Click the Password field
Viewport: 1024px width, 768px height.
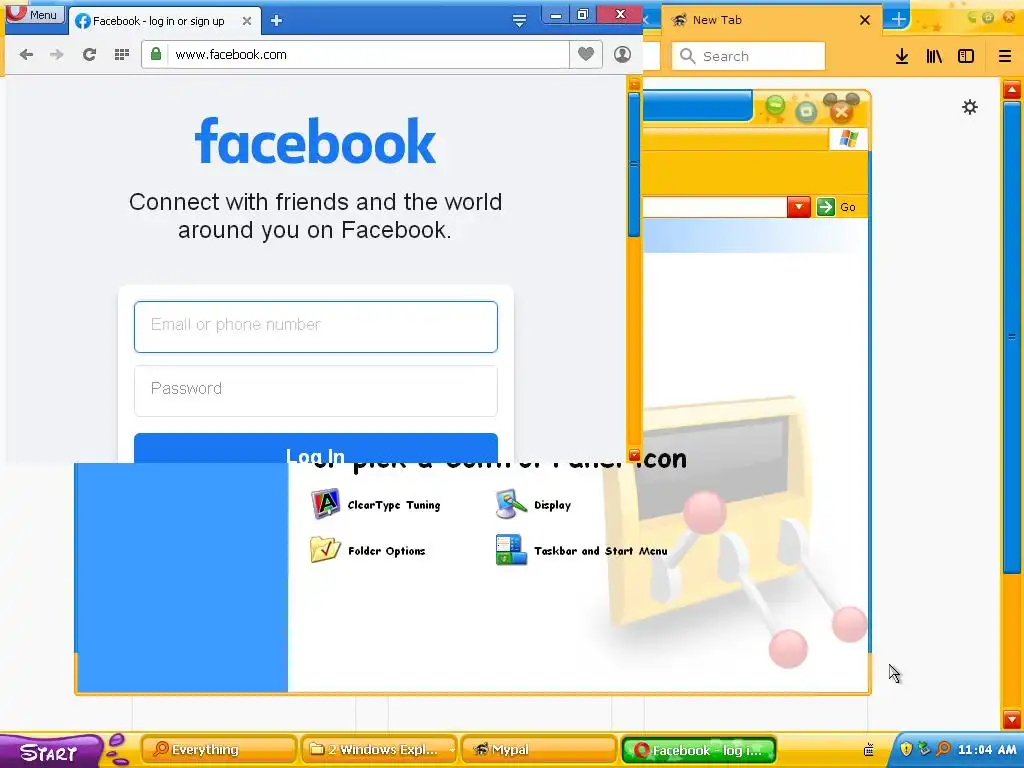point(316,390)
